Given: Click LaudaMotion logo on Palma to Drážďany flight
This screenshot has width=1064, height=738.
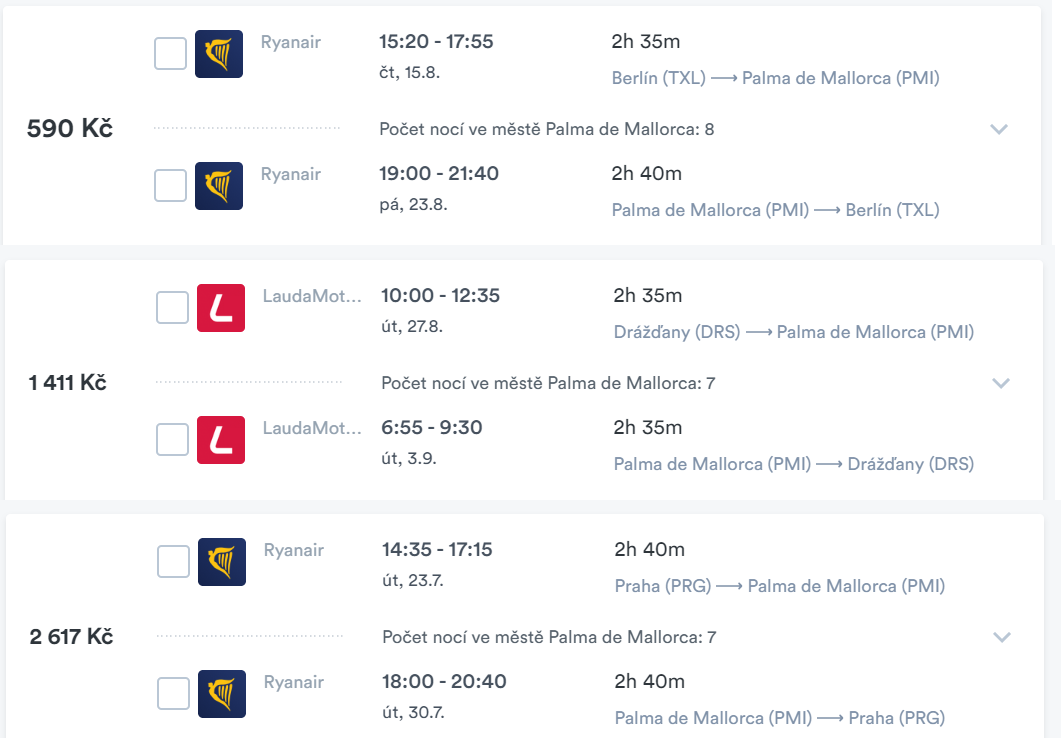Looking at the screenshot, I should [221, 440].
